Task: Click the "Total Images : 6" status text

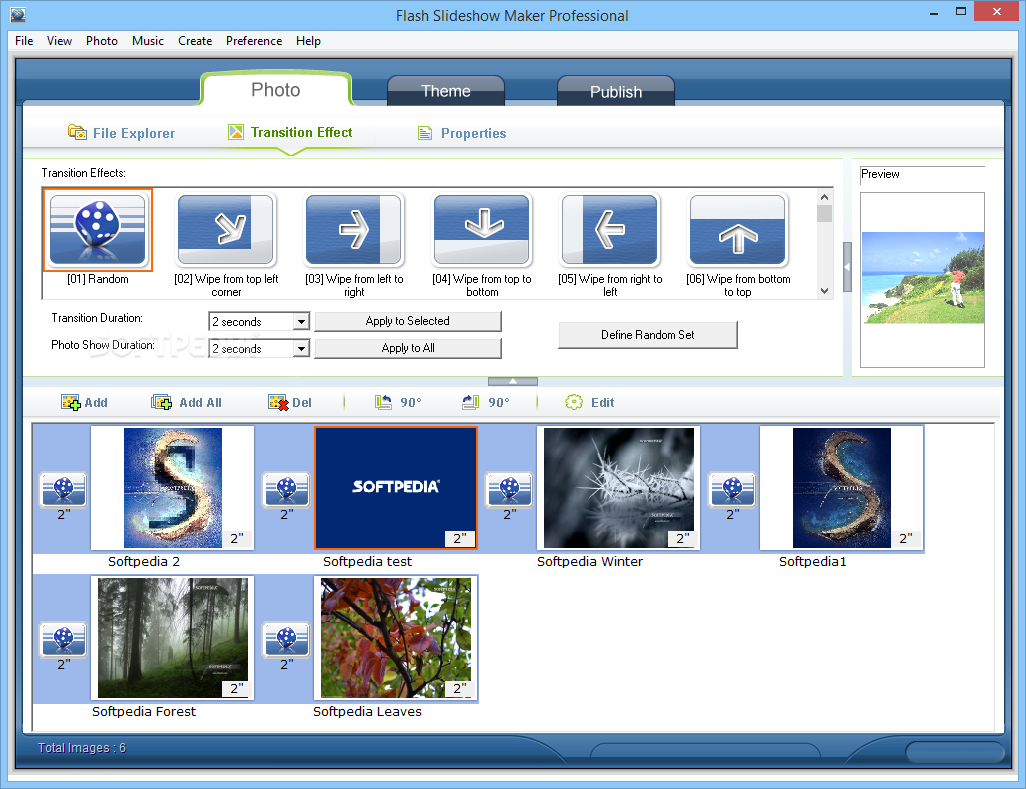Action: click(x=82, y=748)
